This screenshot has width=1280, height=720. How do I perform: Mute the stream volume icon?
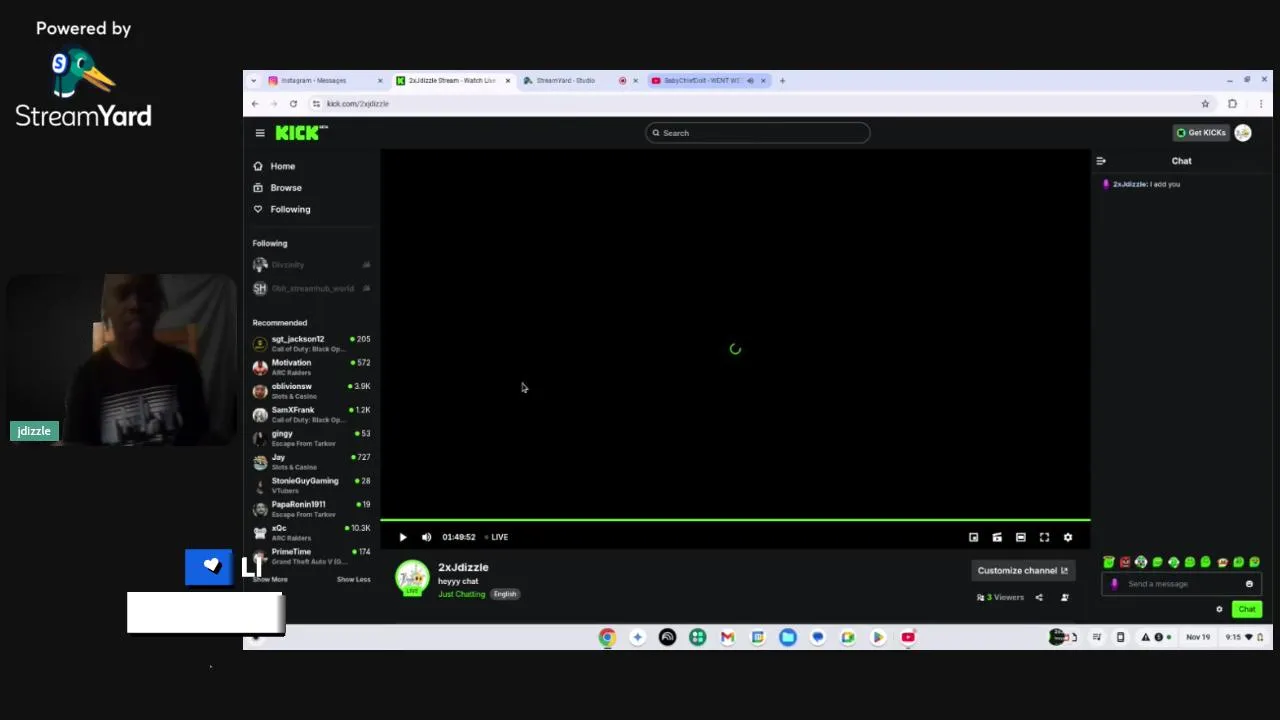pos(427,537)
